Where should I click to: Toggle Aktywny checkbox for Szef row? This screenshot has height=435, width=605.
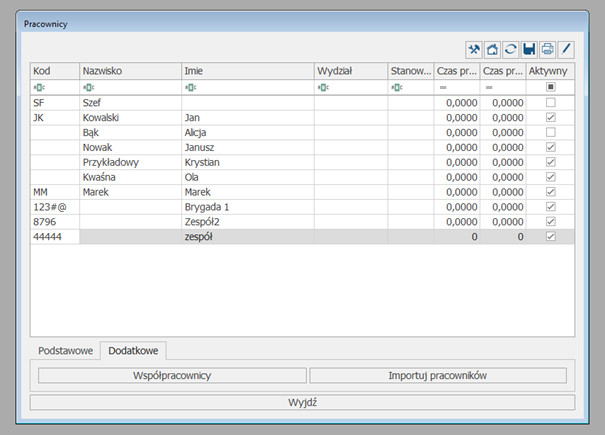click(551, 102)
